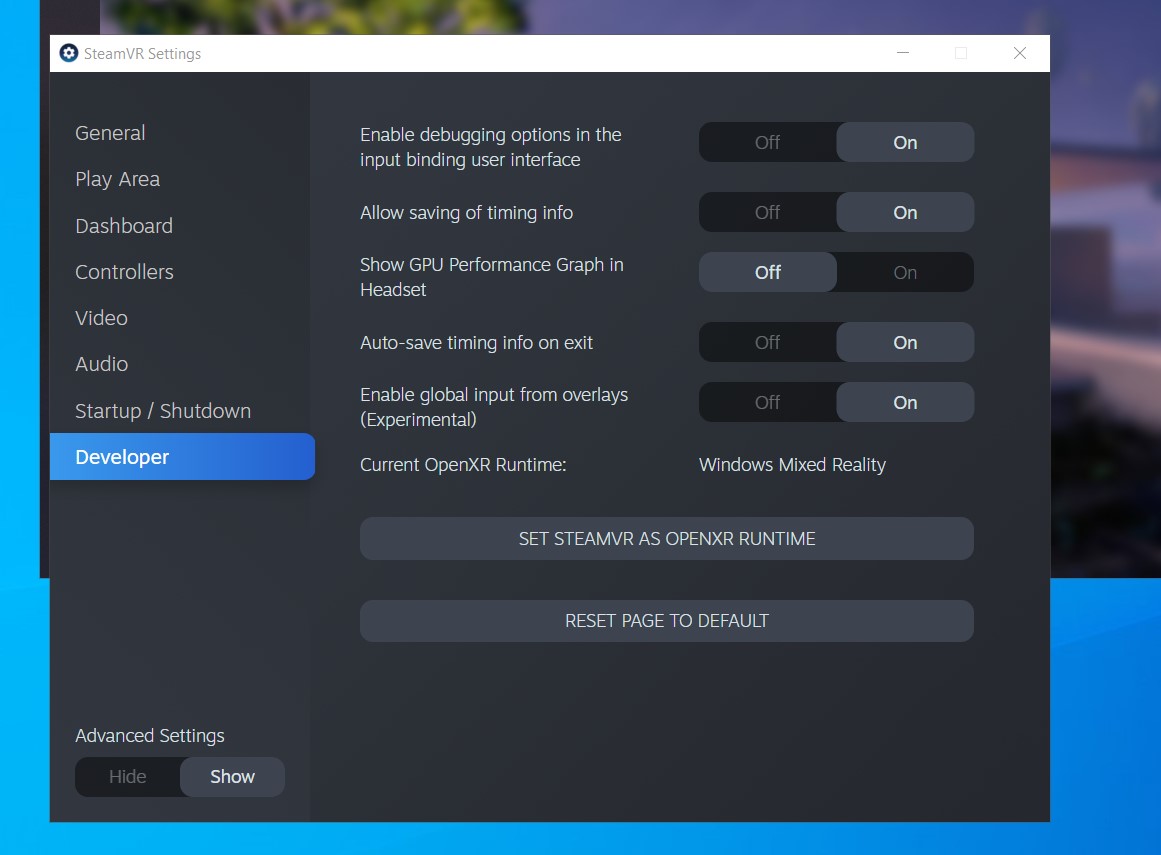The height and width of the screenshot is (855, 1161).
Task: Turn off input binding debugging options
Action: pos(767,143)
